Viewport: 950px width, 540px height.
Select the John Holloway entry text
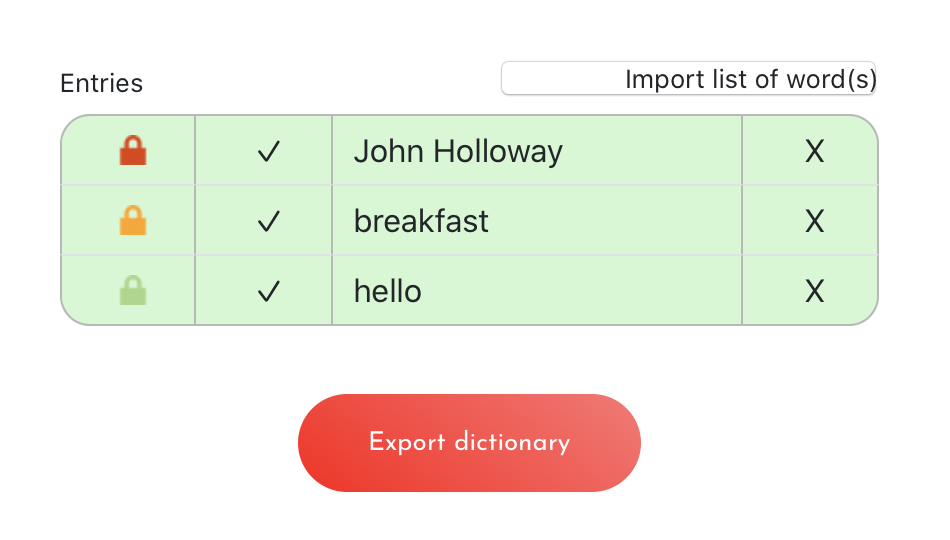[x=458, y=152]
